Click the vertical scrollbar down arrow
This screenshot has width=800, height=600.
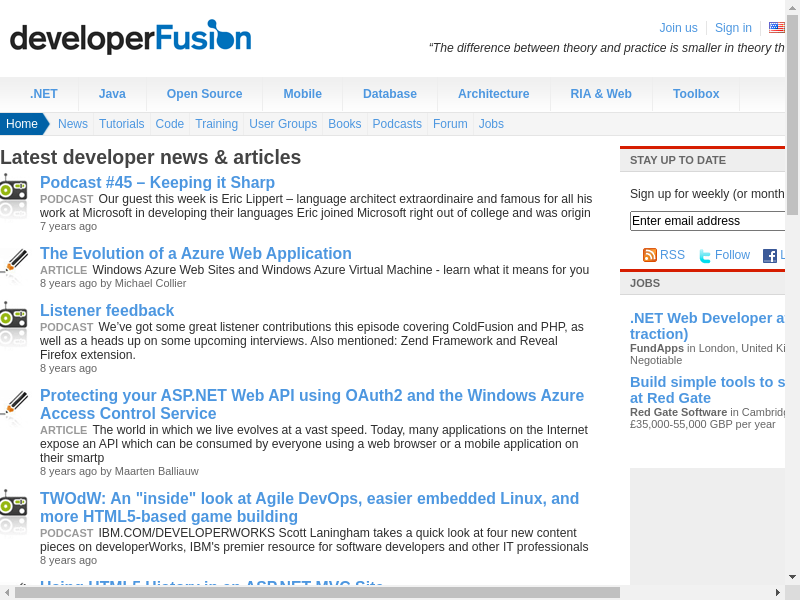click(792, 577)
